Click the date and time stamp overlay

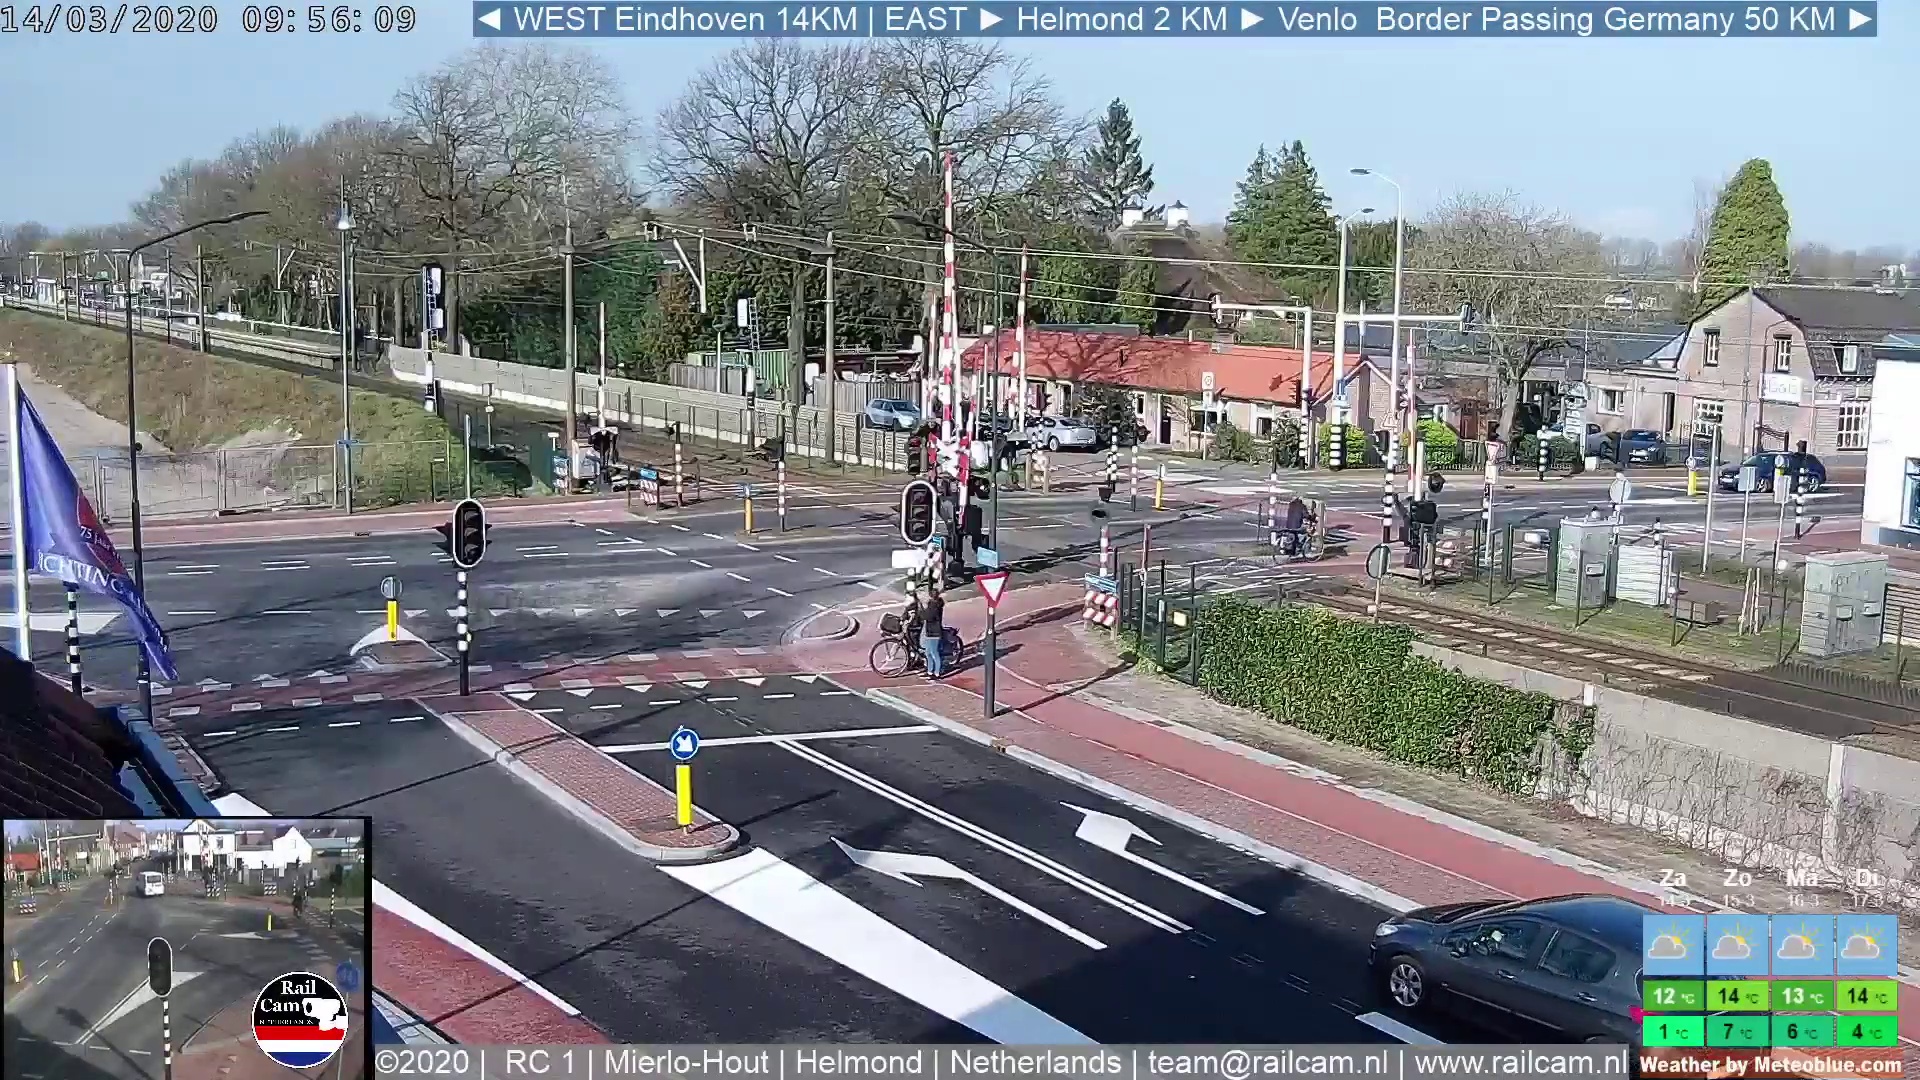208,19
